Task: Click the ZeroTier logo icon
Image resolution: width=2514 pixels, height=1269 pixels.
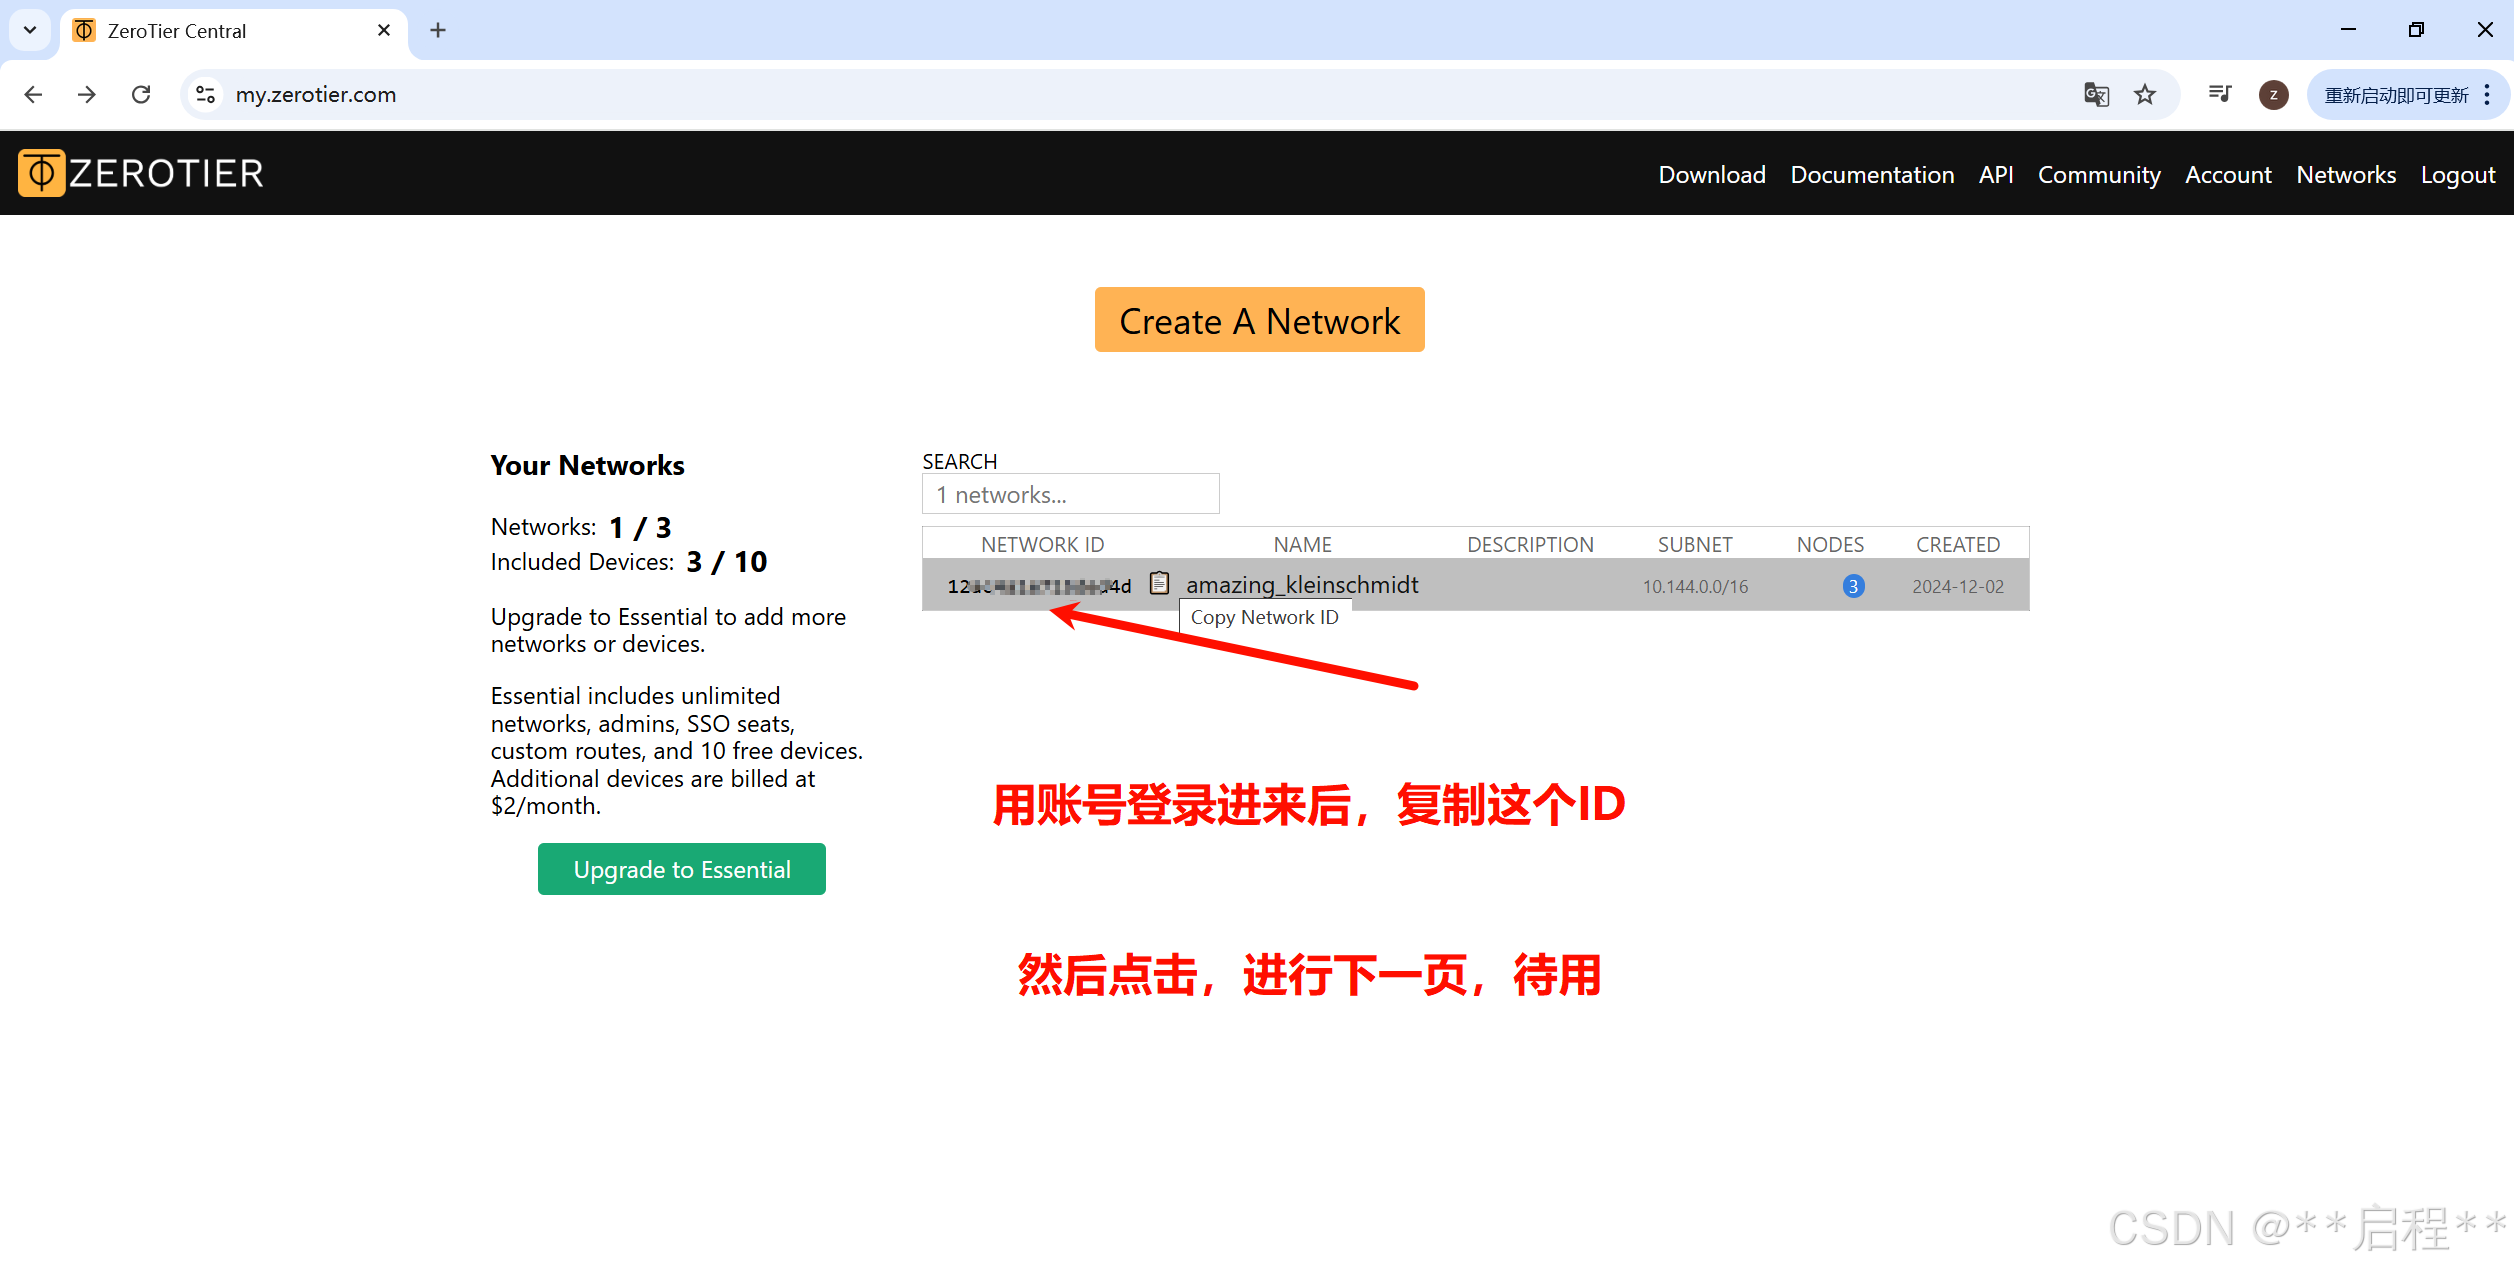Action: (41, 173)
